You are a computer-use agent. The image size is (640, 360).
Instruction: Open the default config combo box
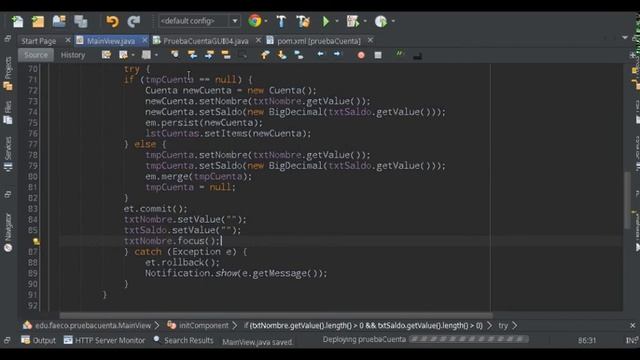[x=199, y=21]
